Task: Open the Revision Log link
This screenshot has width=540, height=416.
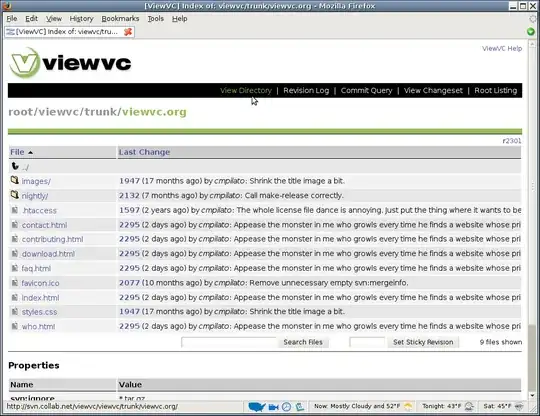Action: coord(306,90)
